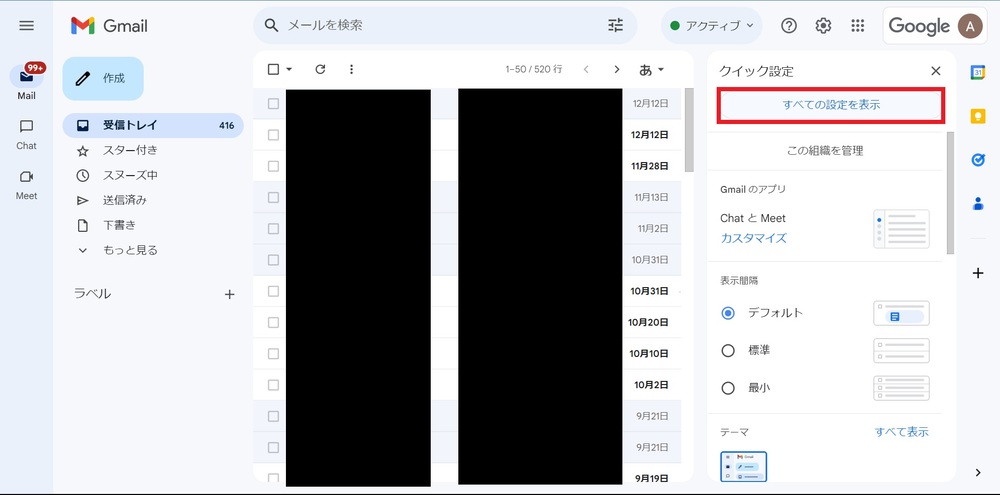Open Google Tasks side panel
Viewport: 1000px width, 495px height.
pyautogui.click(x=978, y=159)
